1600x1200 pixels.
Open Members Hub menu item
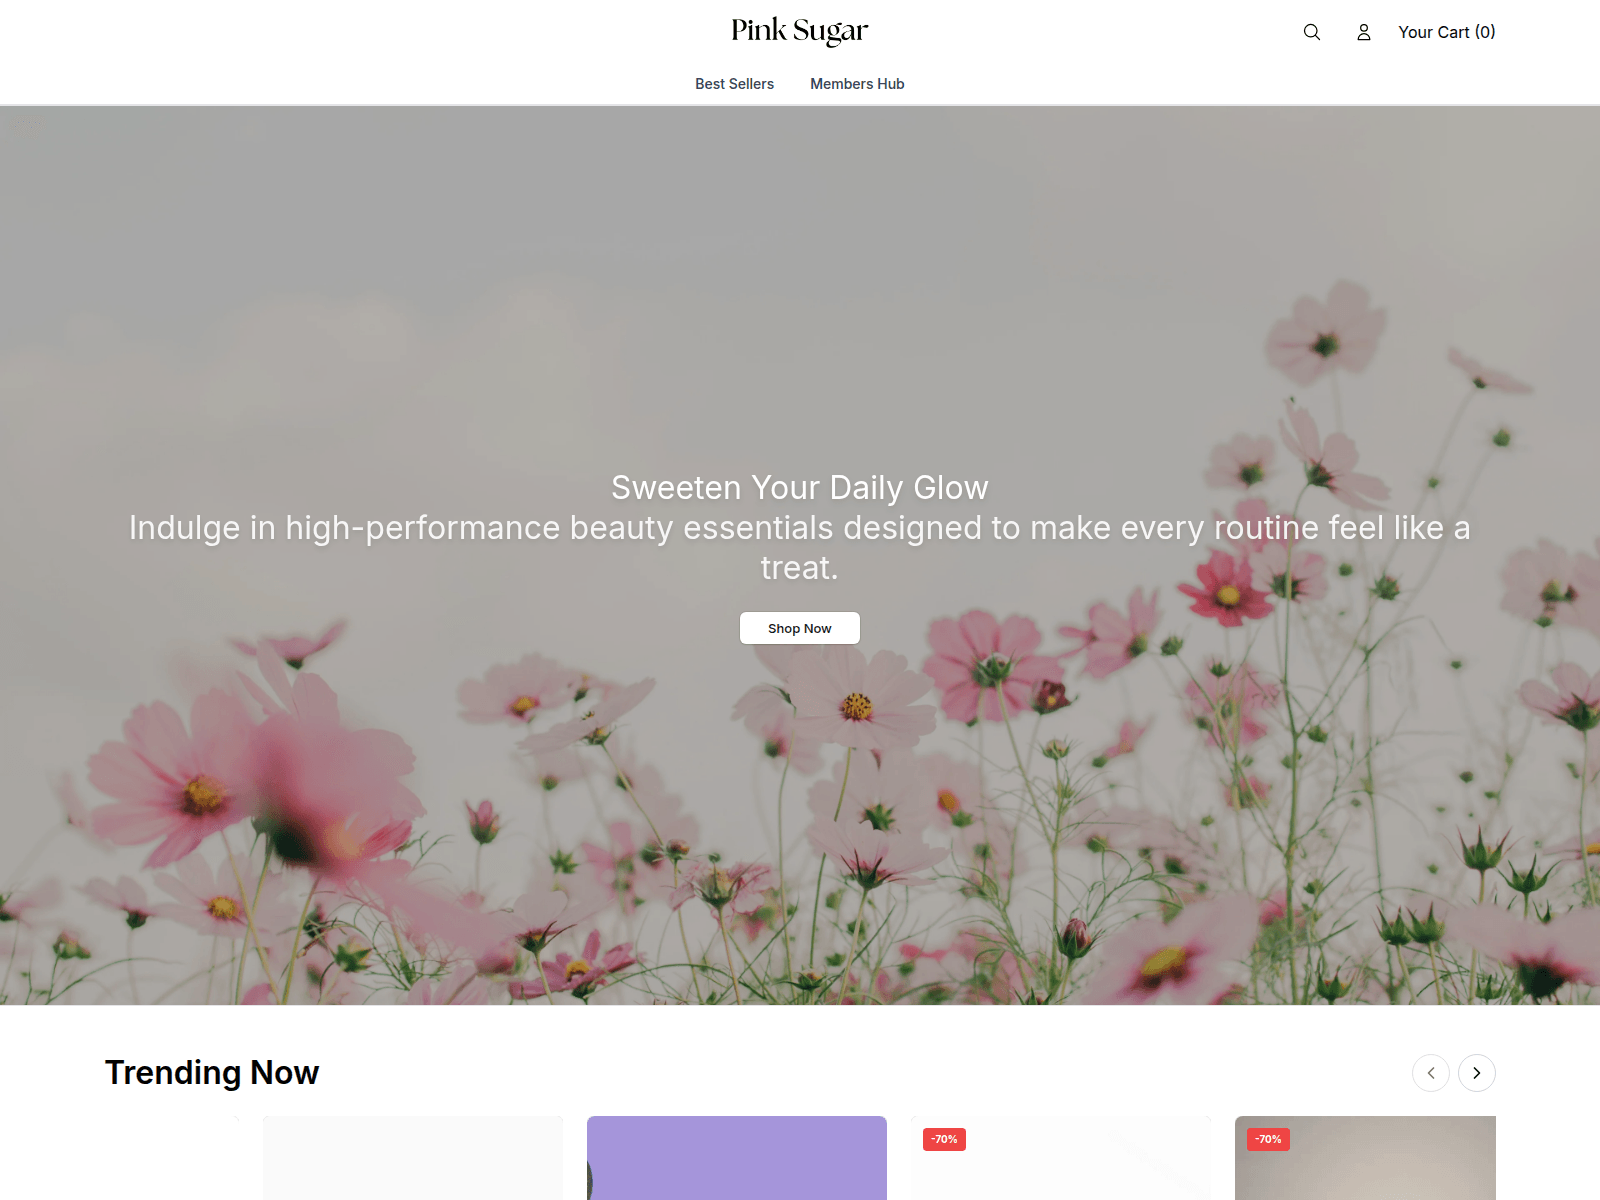pos(857,84)
